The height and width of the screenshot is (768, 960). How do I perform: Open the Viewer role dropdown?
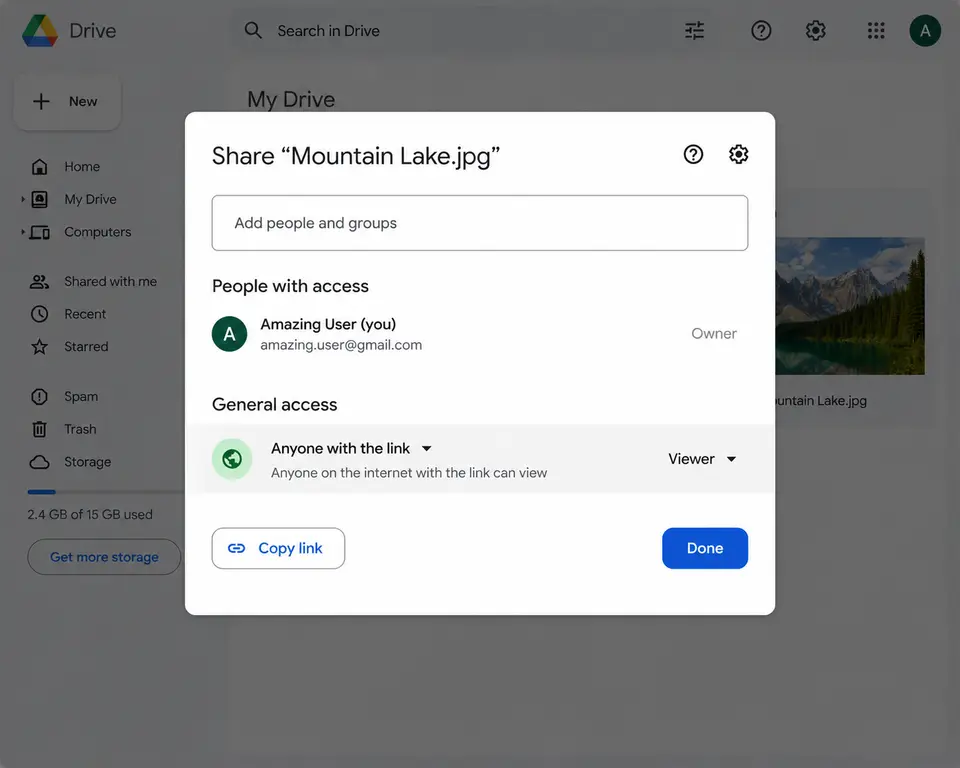click(x=702, y=459)
